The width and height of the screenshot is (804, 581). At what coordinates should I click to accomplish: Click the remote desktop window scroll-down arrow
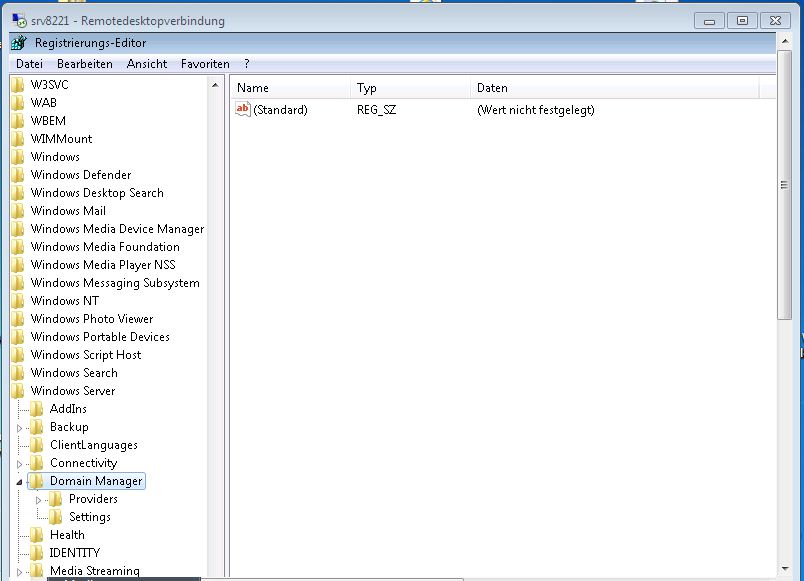click(785, 568)
